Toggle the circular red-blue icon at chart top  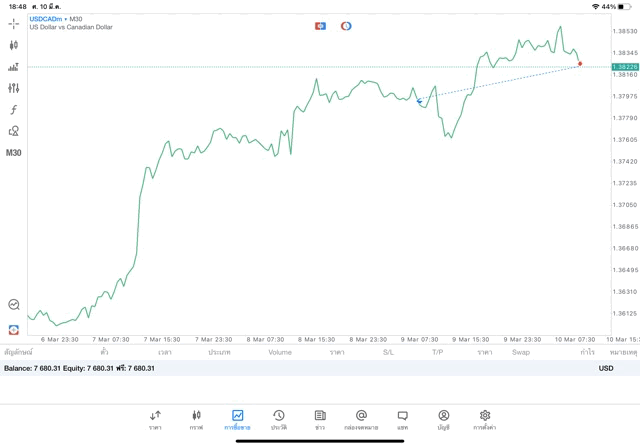(x=346, y=26)
